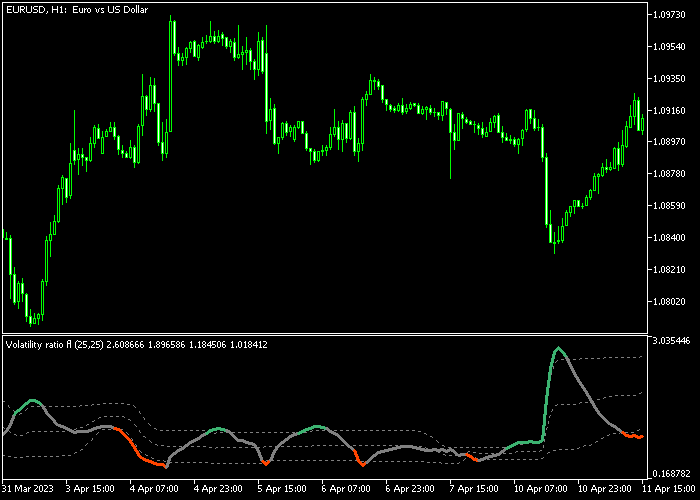Click the 10 Apr 07:00 time label
The height and width of the screenshot is (500, 700).
tap(541, 488)
